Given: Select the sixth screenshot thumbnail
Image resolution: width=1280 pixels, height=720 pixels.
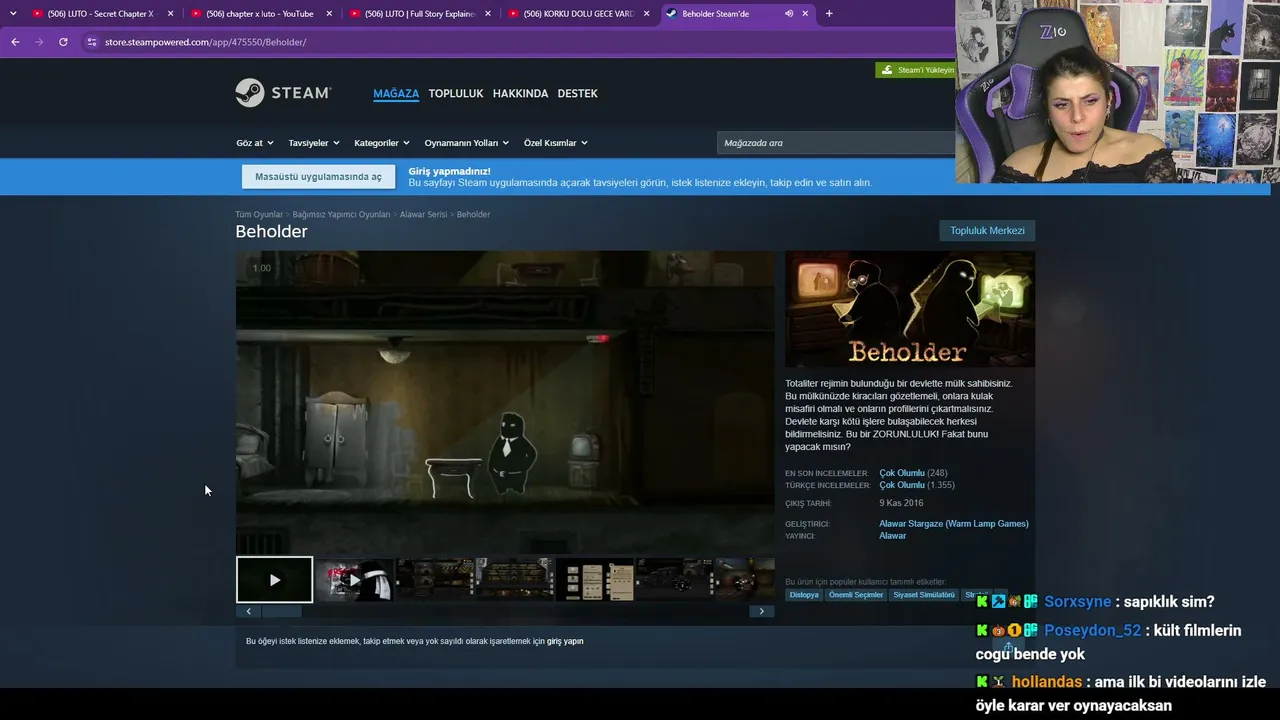Looking at the screenshot, I should pos(675,580).
